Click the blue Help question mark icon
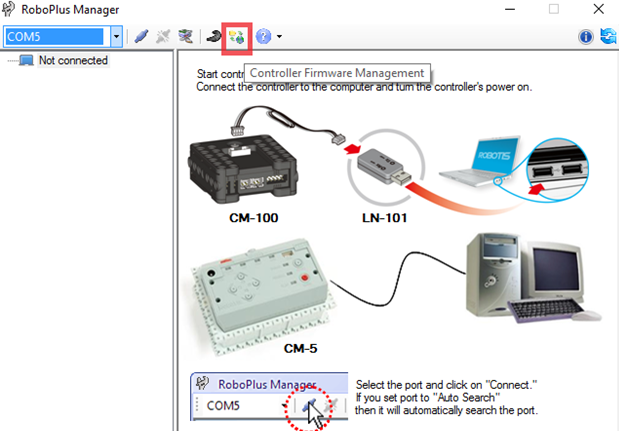619x431 pixels. 263,36
